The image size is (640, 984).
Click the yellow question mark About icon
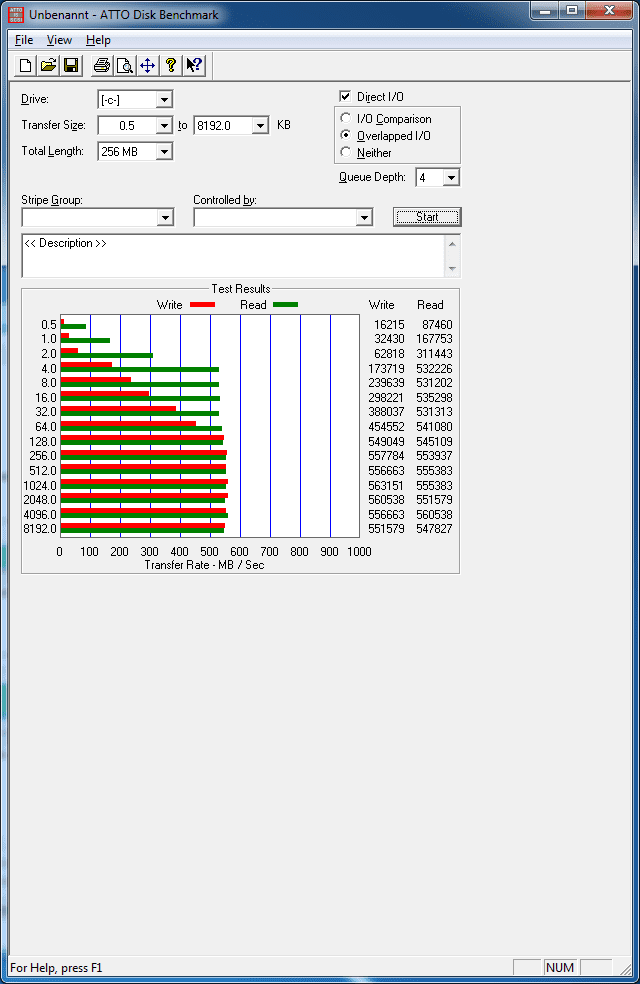[170, 65]
